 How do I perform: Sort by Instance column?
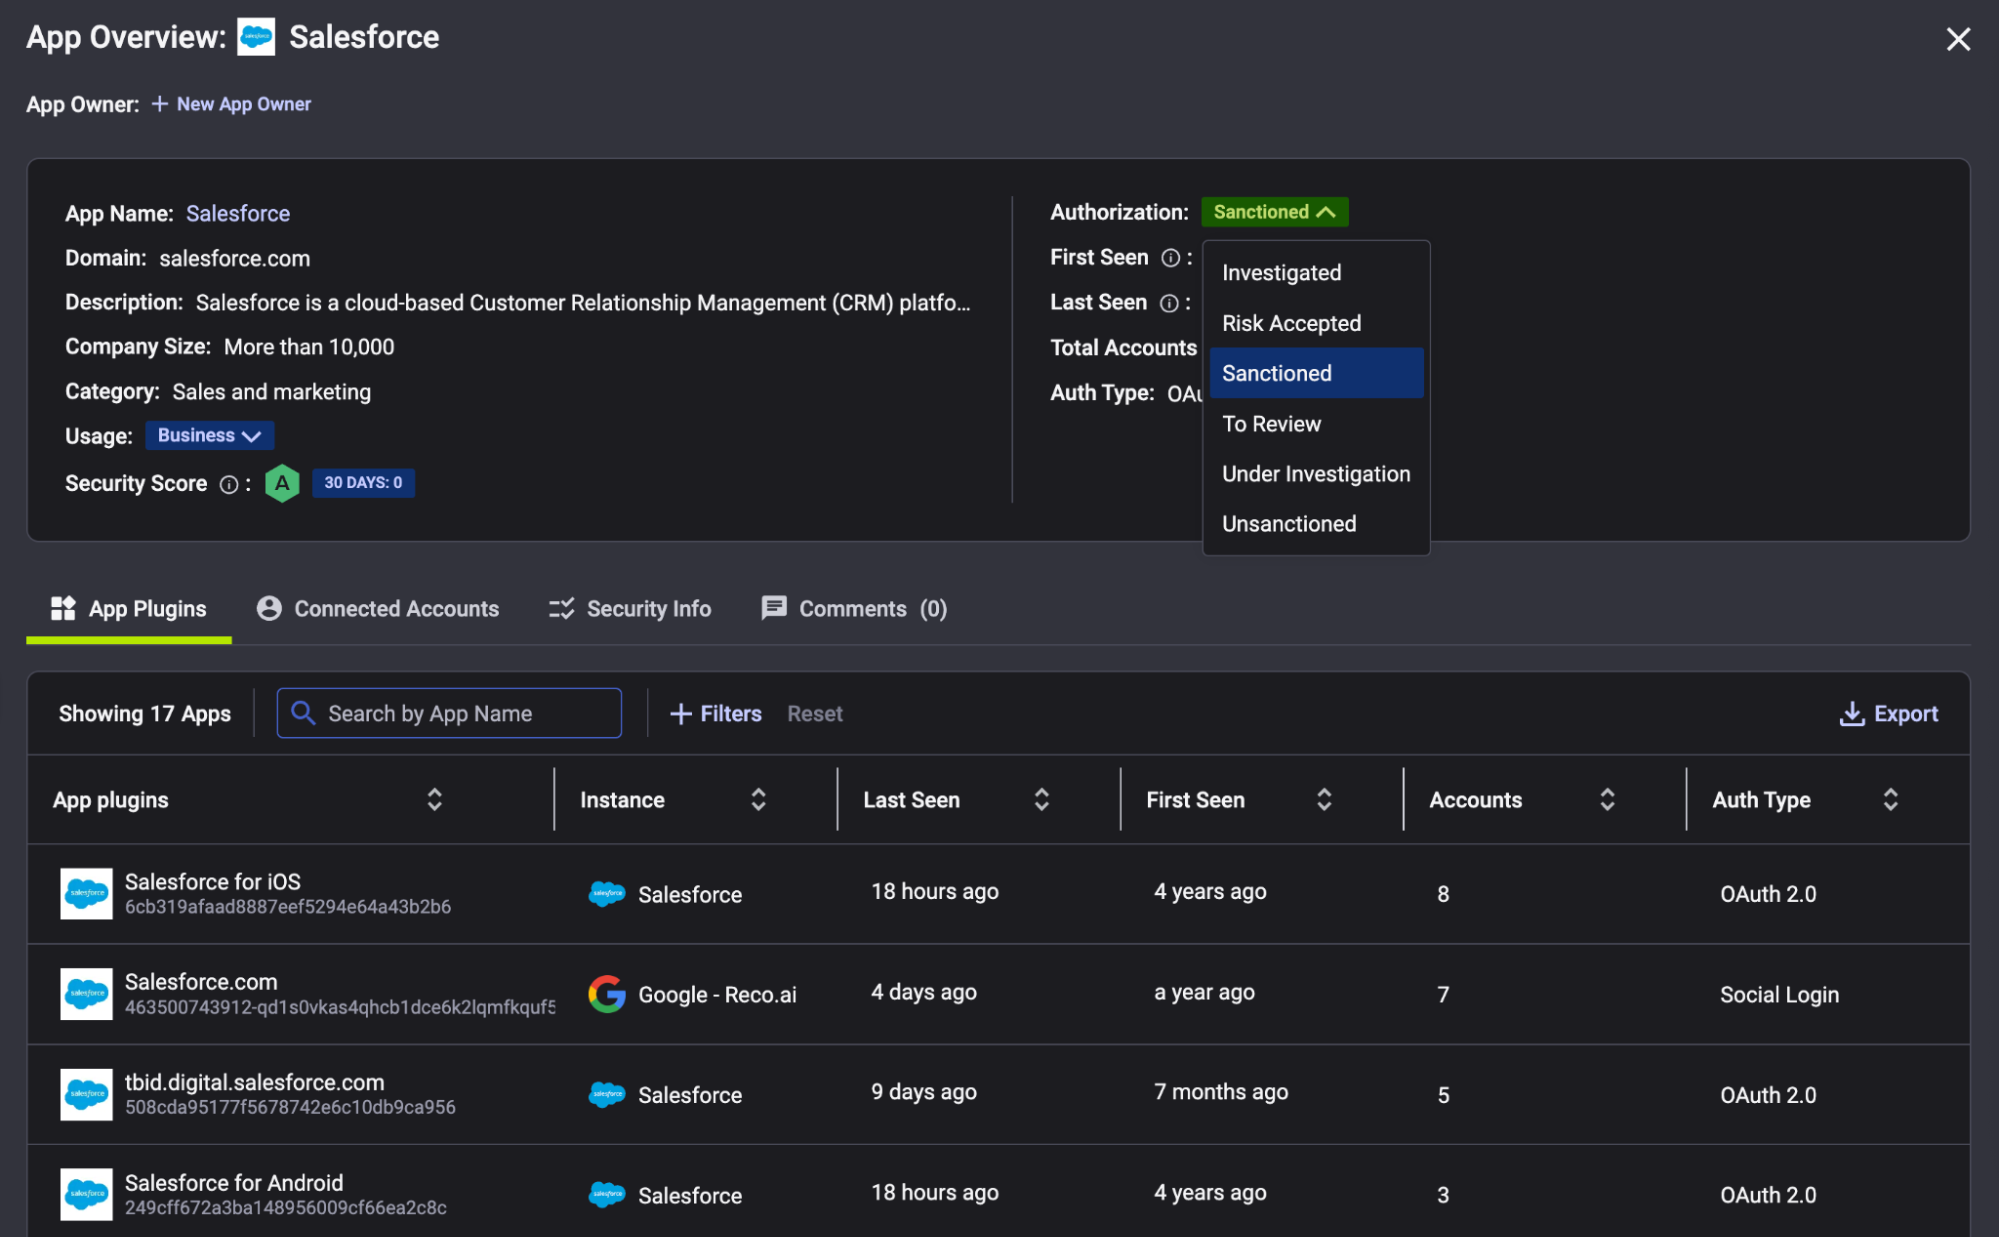click(758, 800)
